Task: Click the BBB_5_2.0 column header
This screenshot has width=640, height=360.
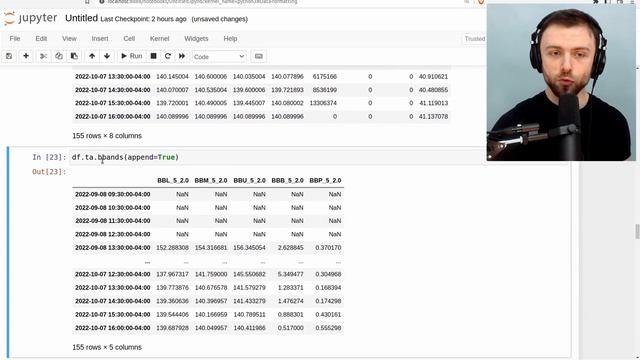Action: [x=287, y=180]
